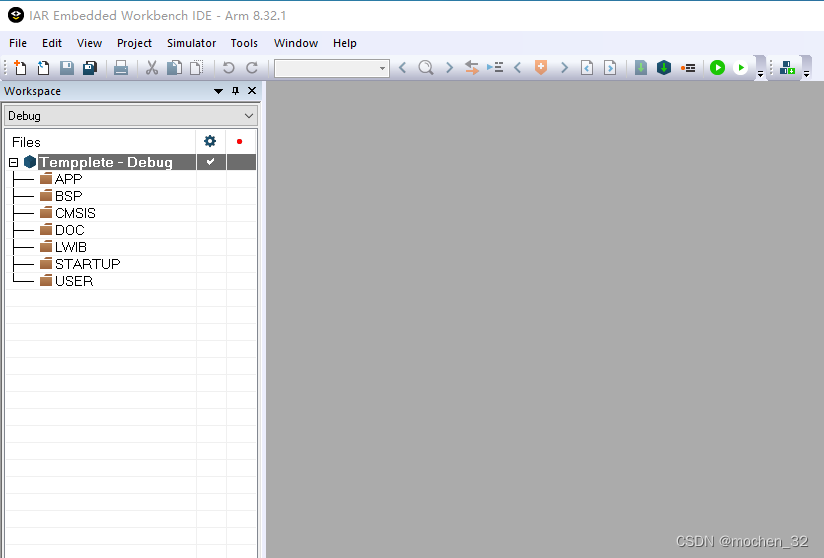Click the Replace swap-arrows icon
824x558 pixels.
point(471,68)
